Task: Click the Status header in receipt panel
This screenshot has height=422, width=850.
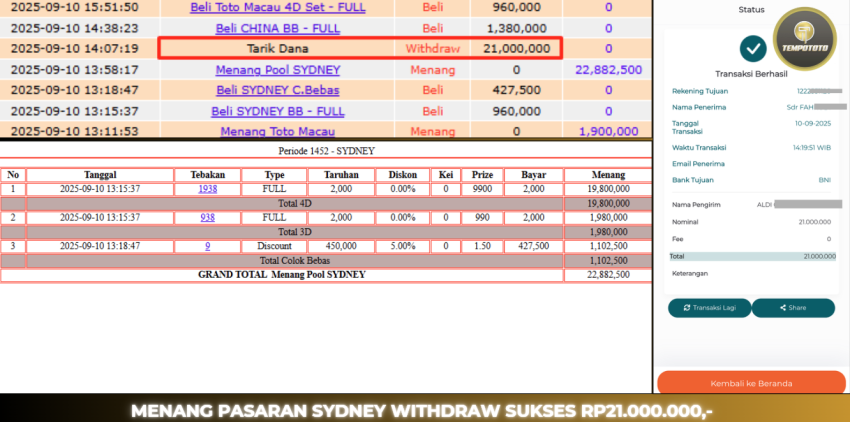Action: [x=751, y=10]
